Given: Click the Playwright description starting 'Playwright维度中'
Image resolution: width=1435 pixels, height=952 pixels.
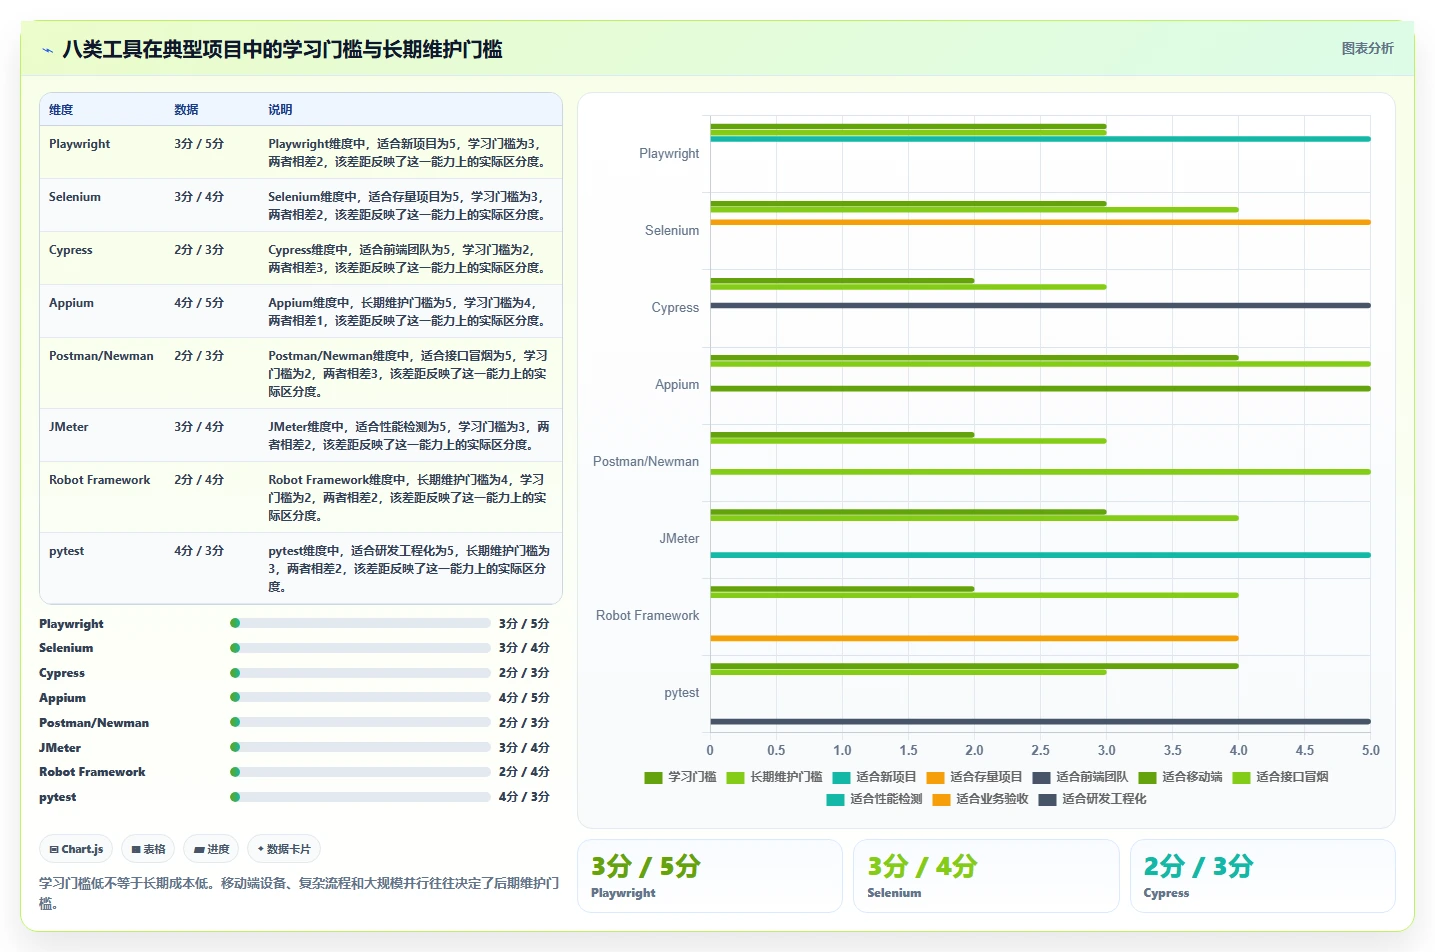Looking at the screenshot, I should pos(408,153).
